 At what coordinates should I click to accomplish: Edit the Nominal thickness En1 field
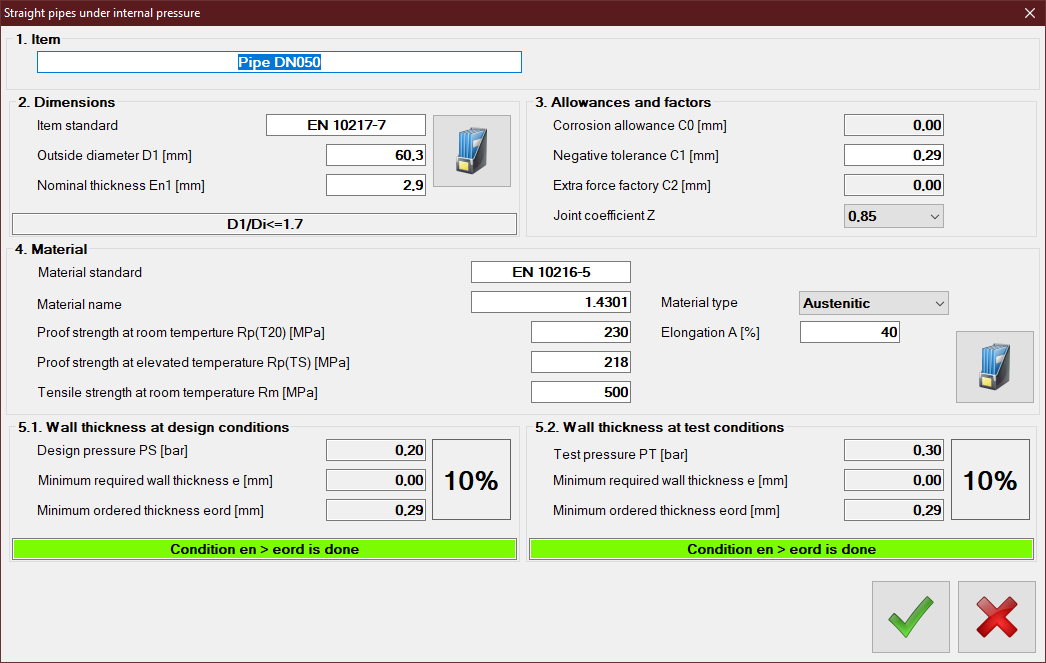point(375,185)
